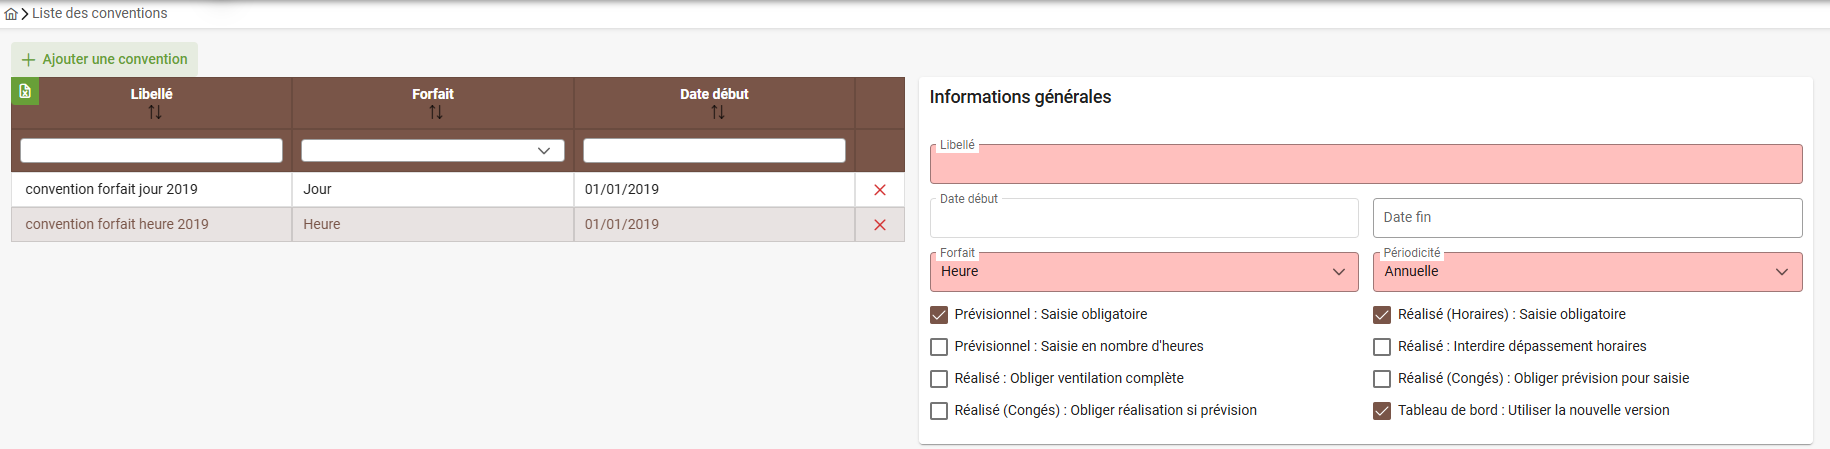Click Liste des conventions breadcrumb

pos(100,14)
